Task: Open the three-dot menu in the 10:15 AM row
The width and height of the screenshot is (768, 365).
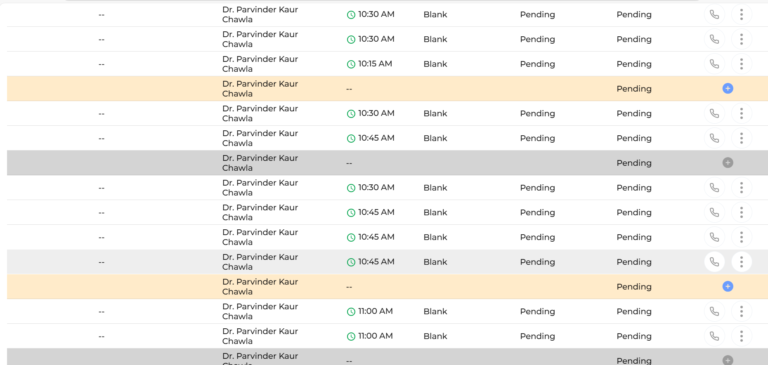Action: pos(742,64)
